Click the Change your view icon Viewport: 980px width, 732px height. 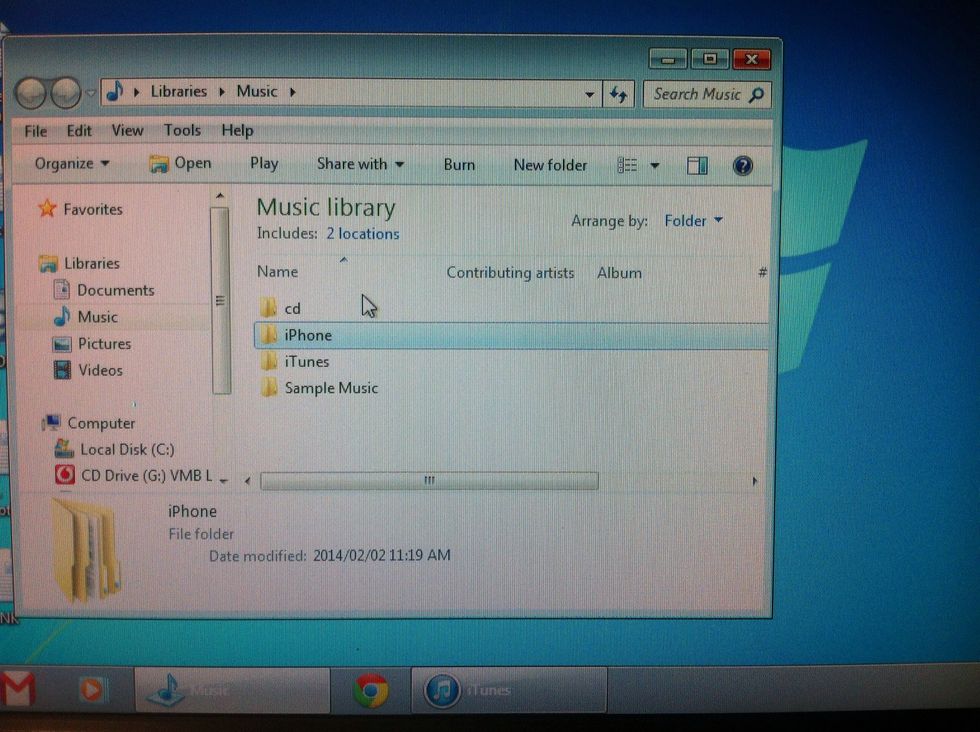[x=627, y=165]
